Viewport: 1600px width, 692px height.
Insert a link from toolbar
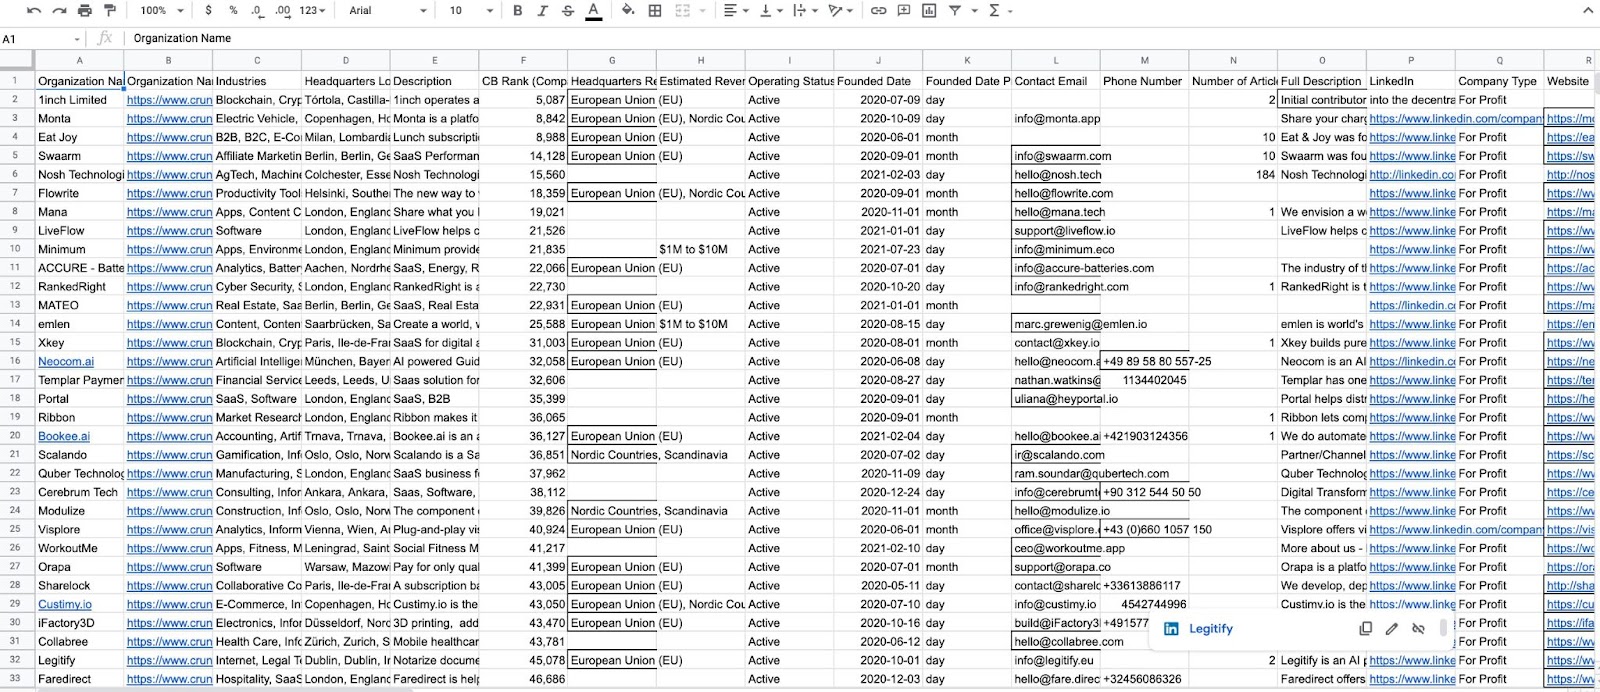(x=878, y=10)
